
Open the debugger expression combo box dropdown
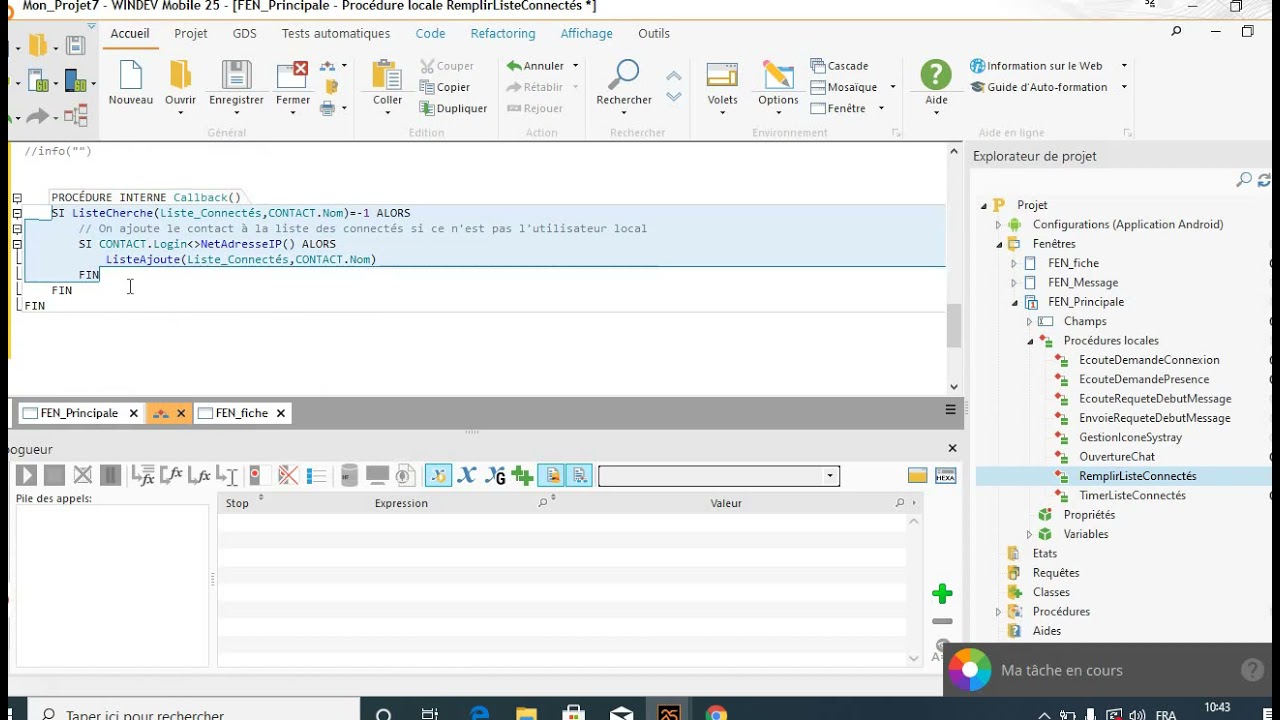pos(830,476)
